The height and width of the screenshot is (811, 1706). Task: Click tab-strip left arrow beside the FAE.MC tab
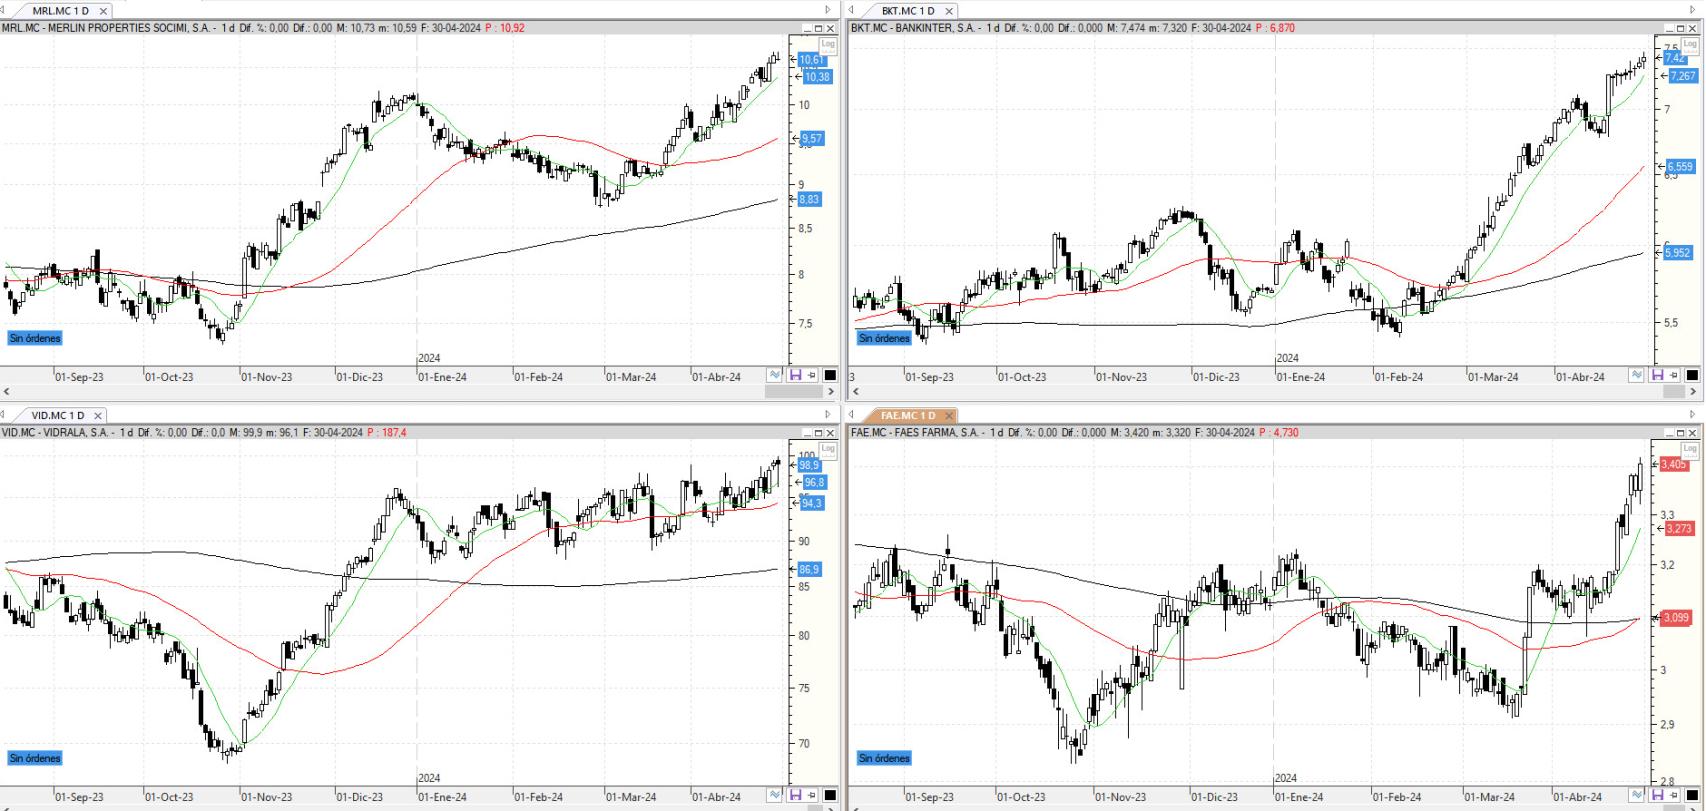click(x=851, y=414)
